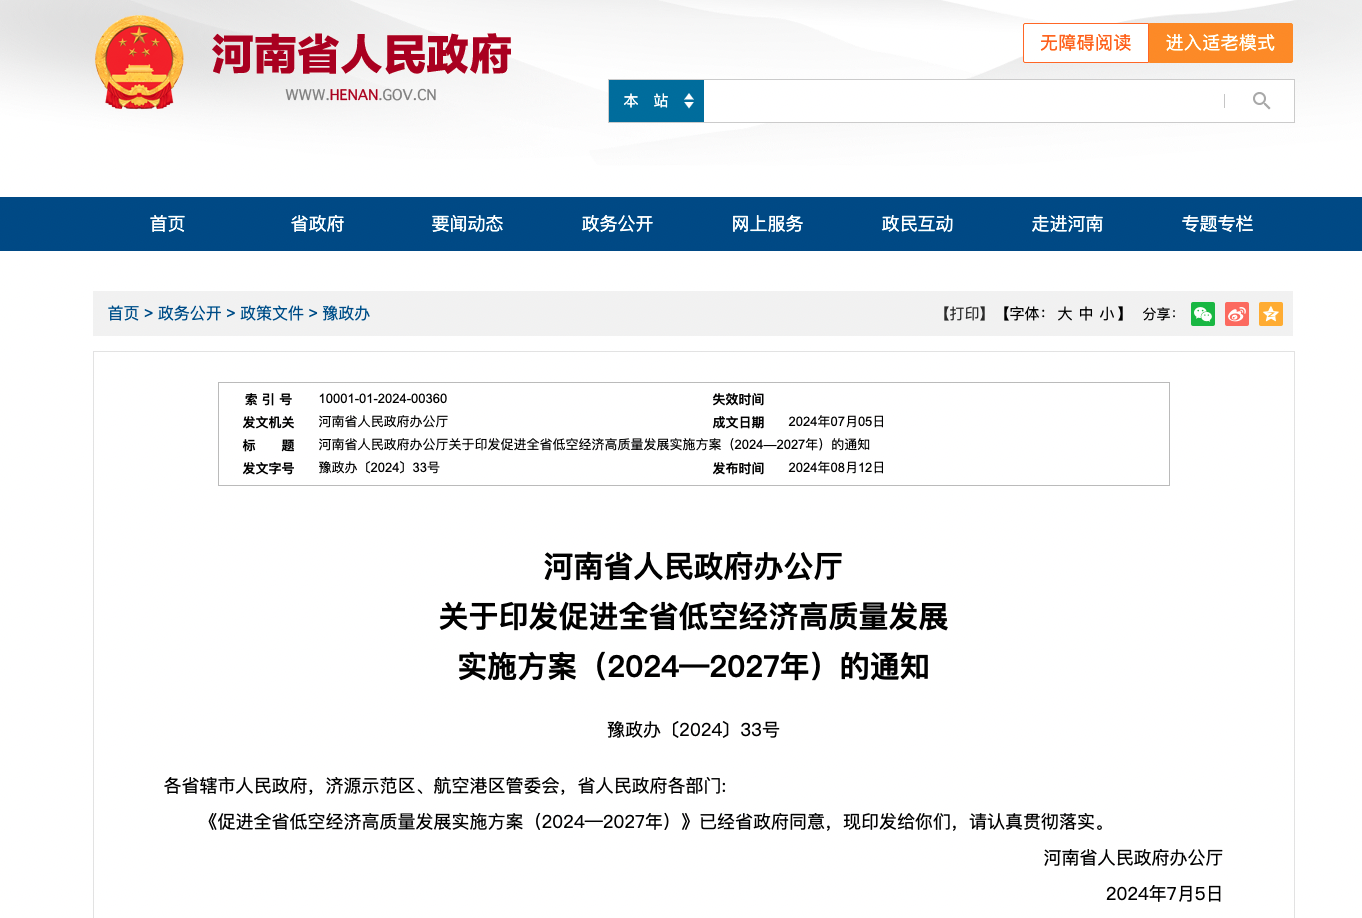Follow the 政策文件 breadcrumb link
The image size is (1362, 918).
tap(271, 313)
